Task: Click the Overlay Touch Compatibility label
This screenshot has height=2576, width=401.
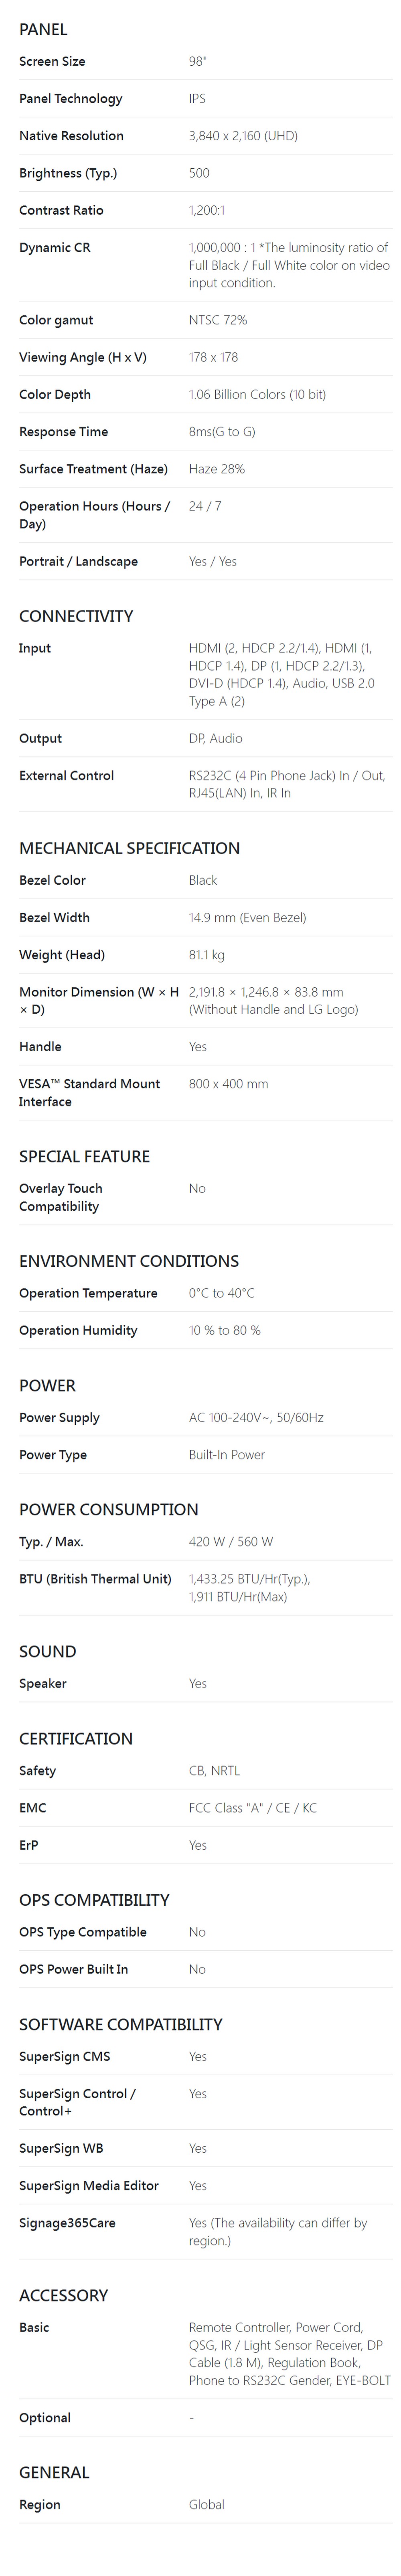Action: click(x=60, y=1197)
